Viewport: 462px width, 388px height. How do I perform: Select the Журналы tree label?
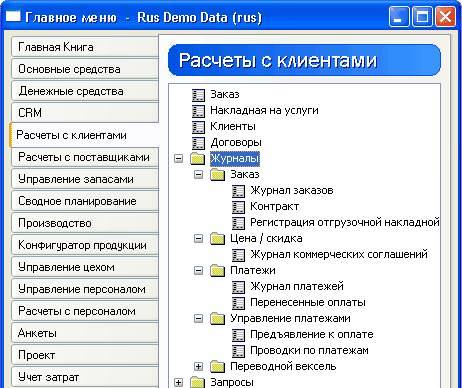235,158
